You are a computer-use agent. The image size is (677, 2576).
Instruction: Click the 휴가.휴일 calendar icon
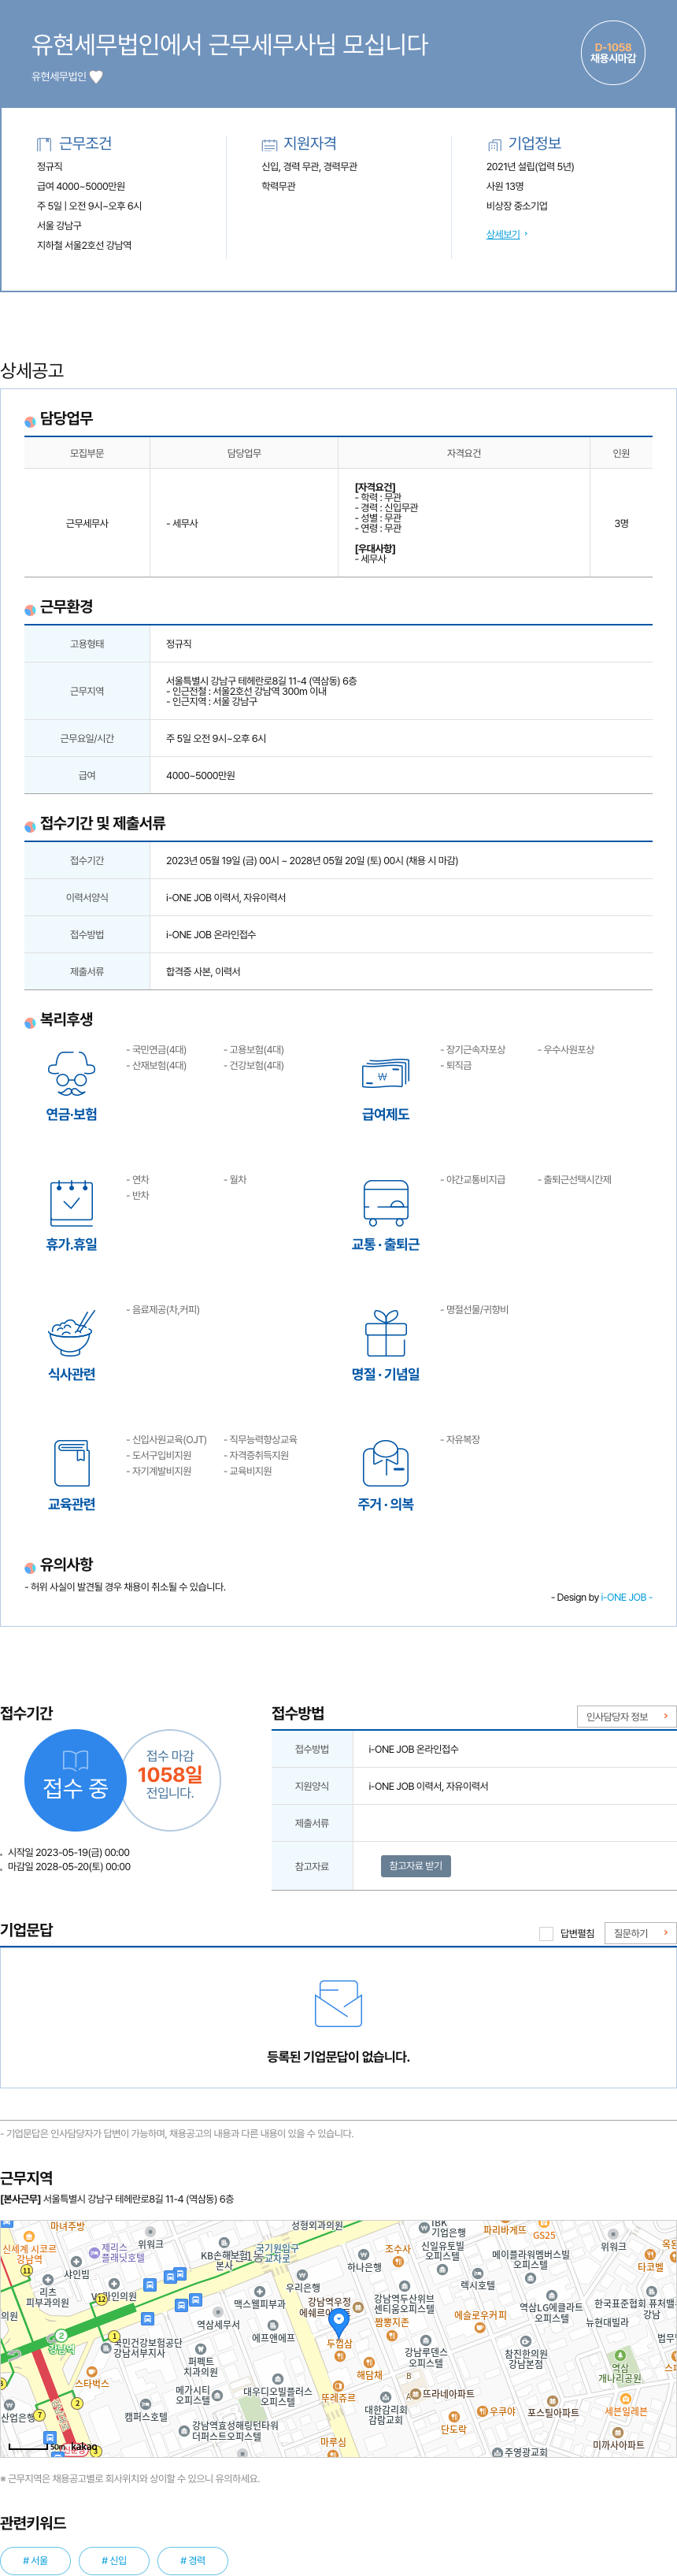[71, 1202]
